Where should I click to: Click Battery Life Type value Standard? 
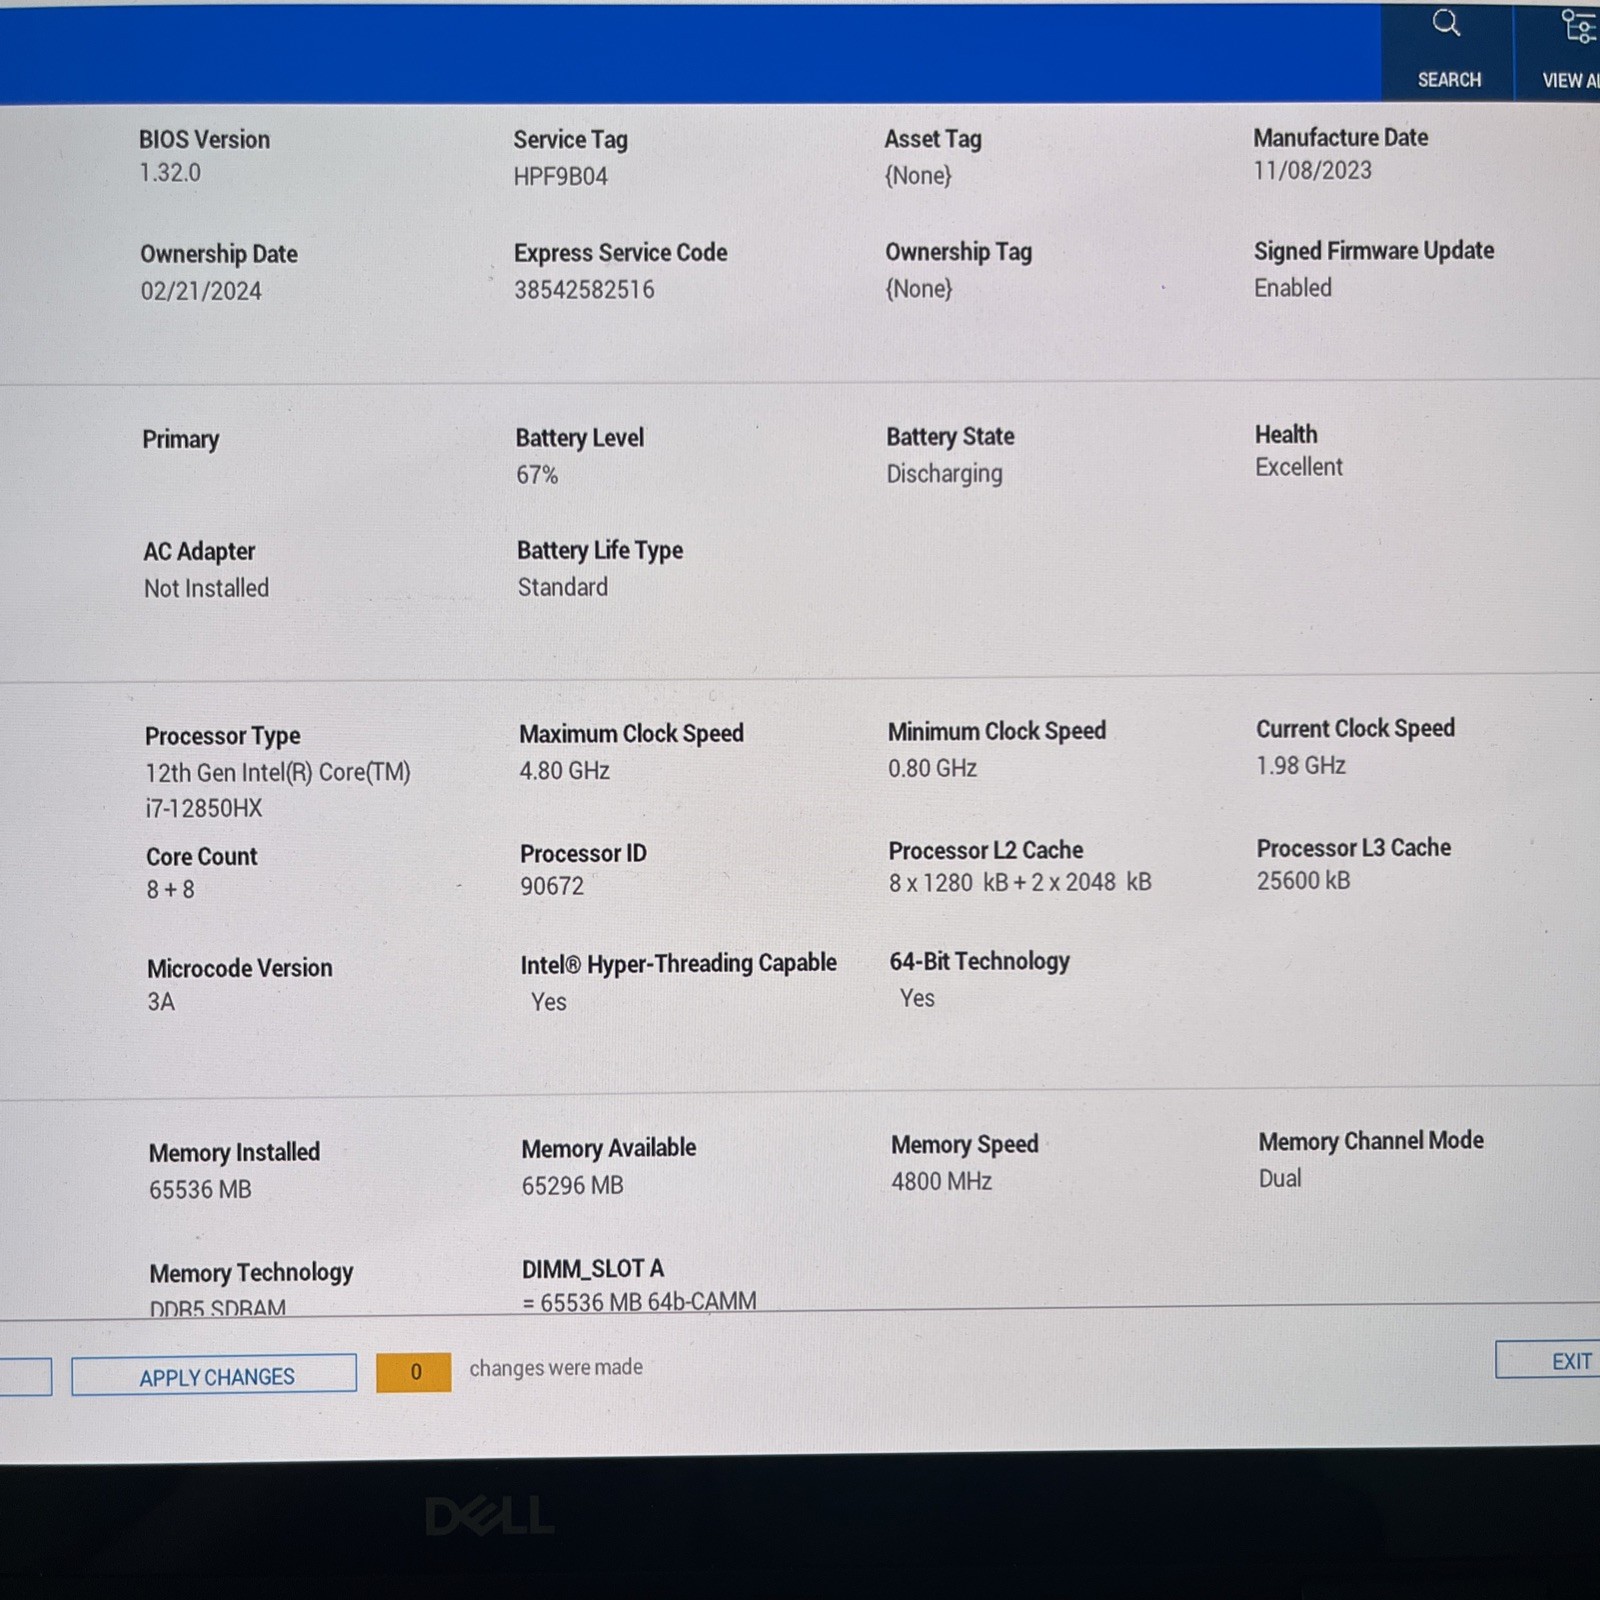[563, 587]
